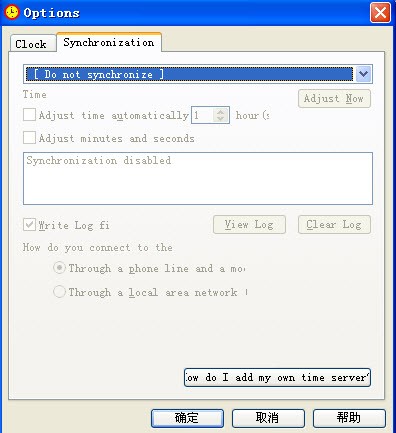Click inside the hour interval field
The width and height of the screenshot is (396, 433).
point(203,115)
